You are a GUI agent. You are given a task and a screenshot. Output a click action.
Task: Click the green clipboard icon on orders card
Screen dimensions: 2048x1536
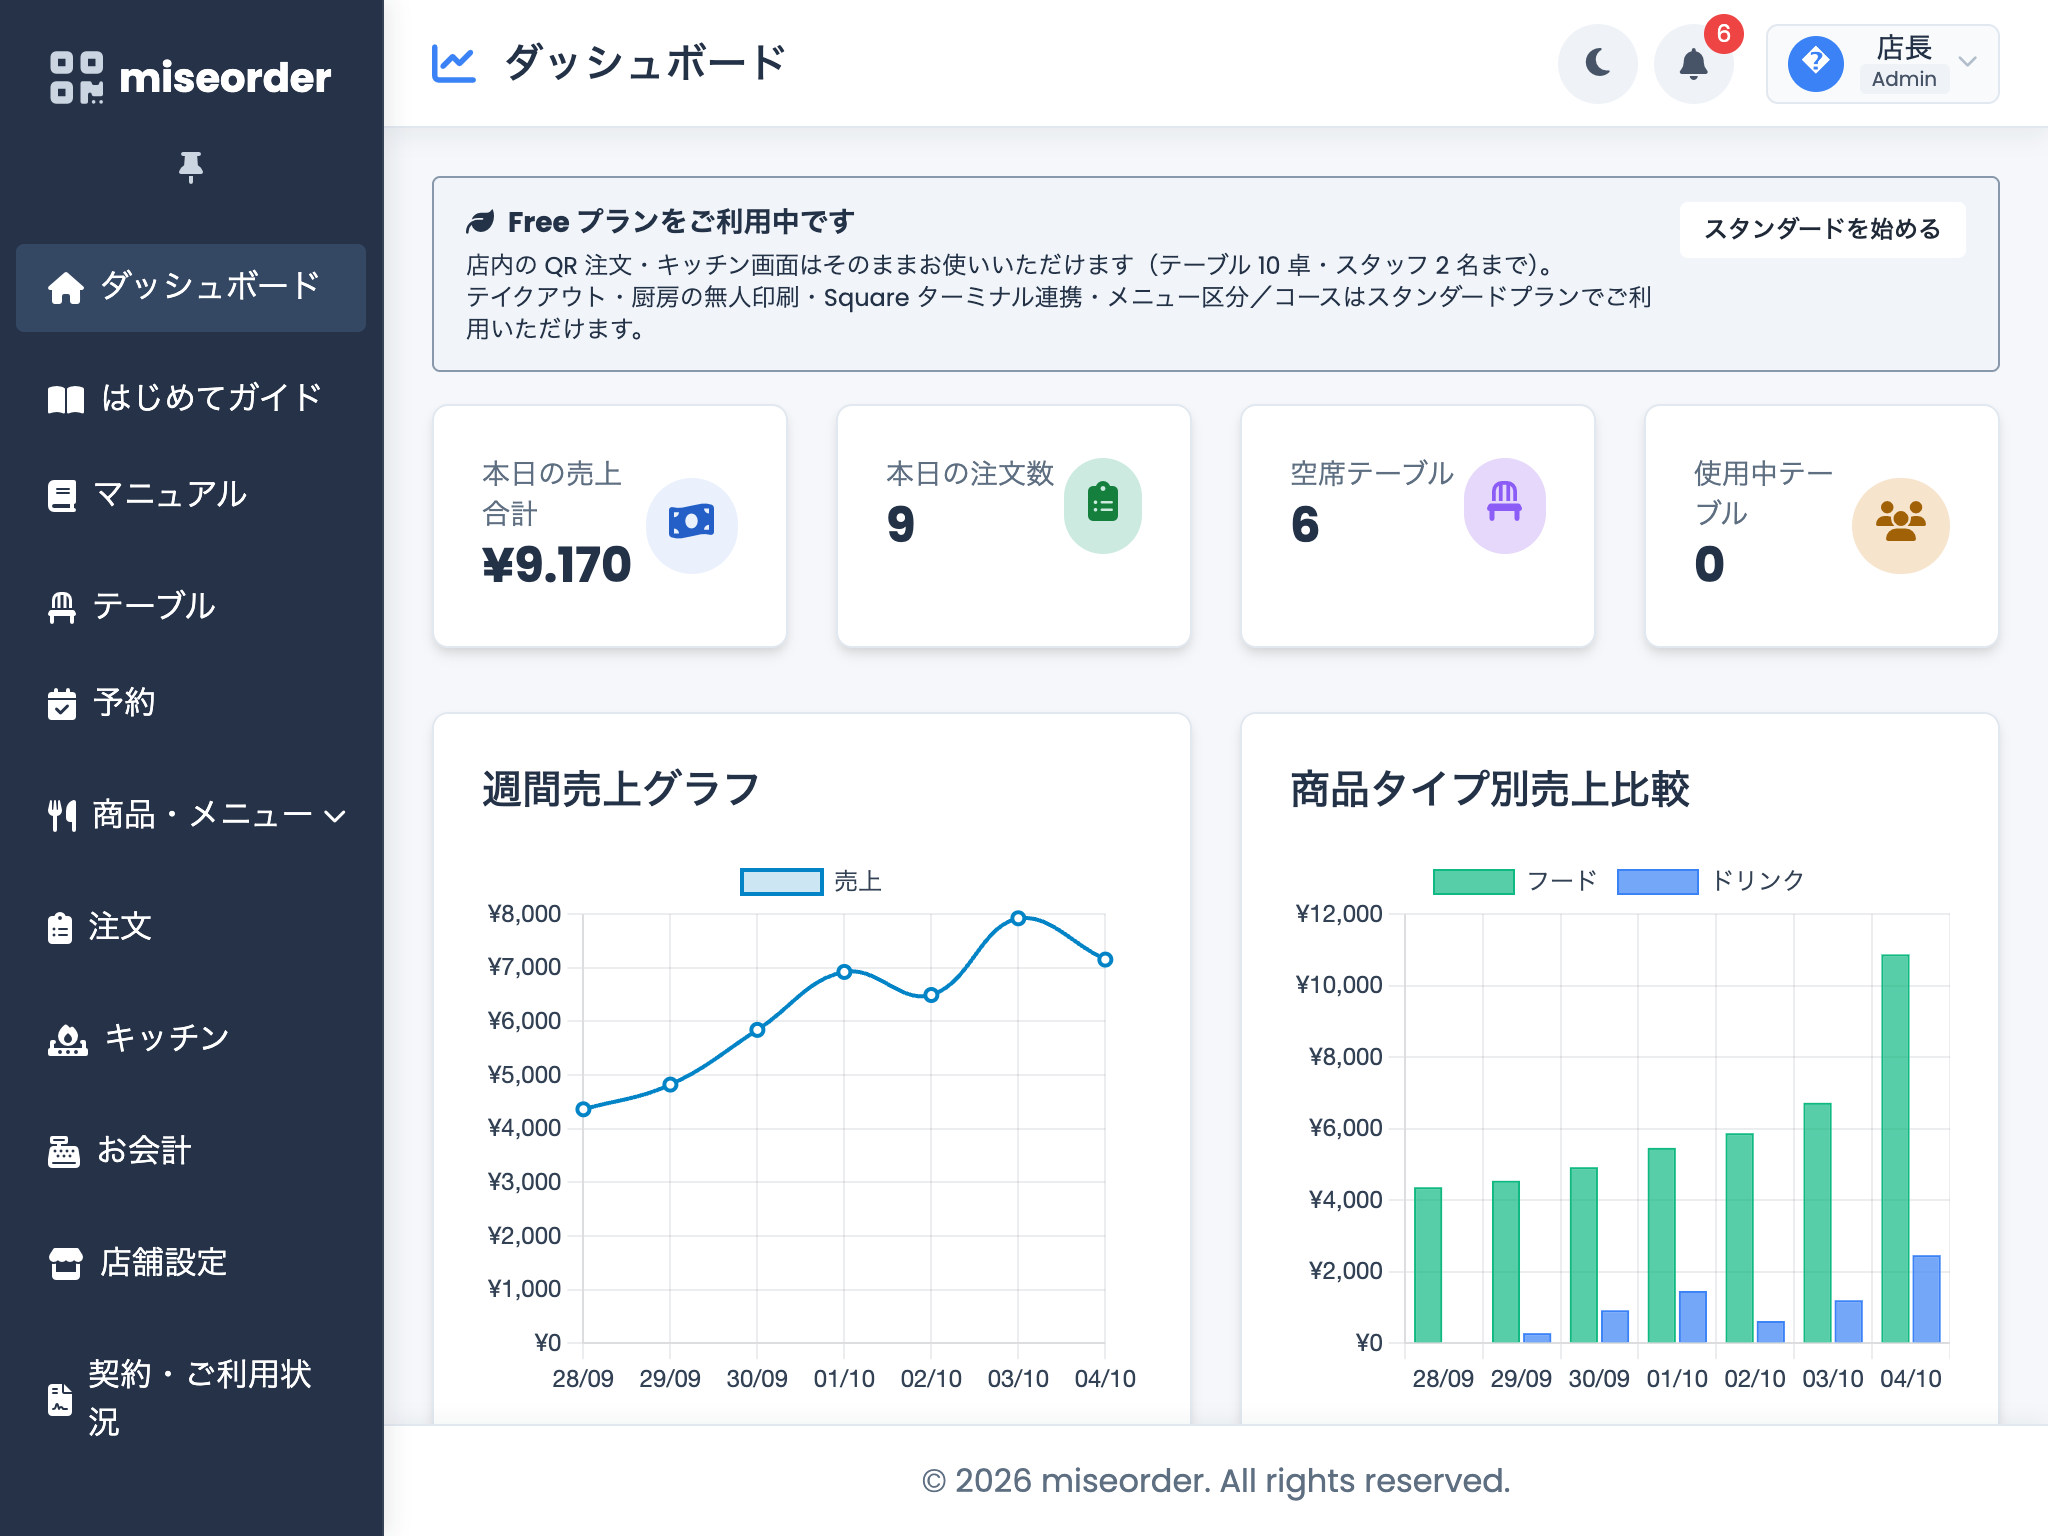(x=1103, y=502)
